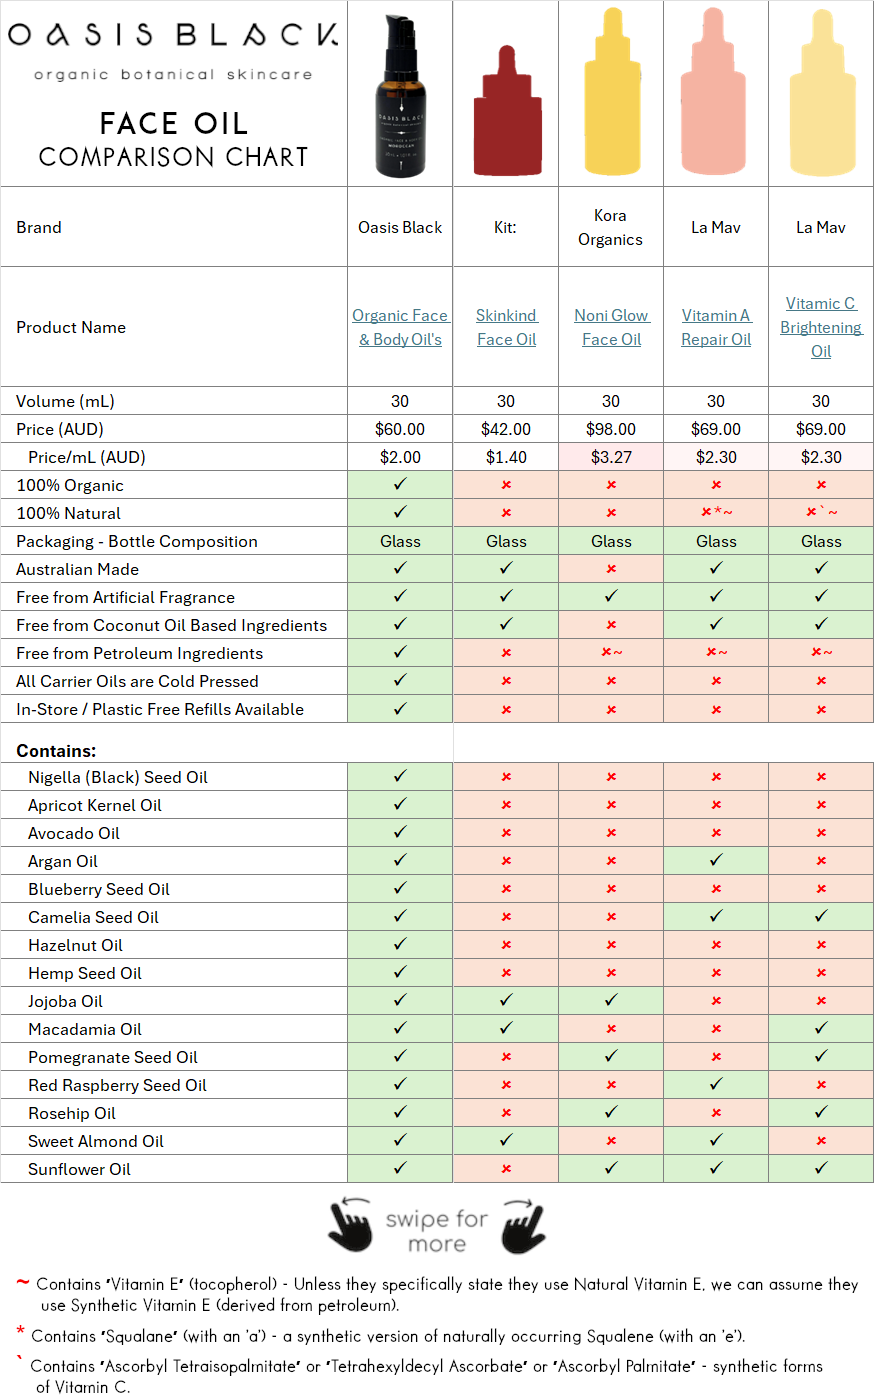Click the Oasis Black product bottle photo
Image resolution: width=874 pixels, height=1400 pixels.
pos(400,95)
